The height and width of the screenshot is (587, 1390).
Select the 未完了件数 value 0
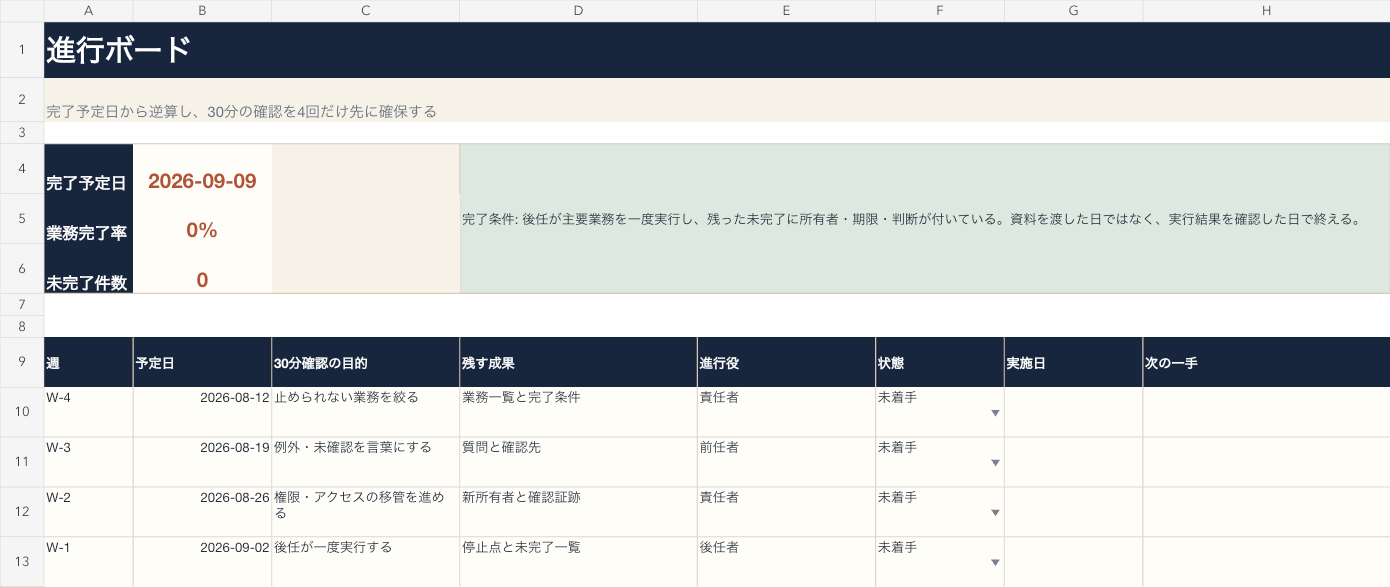(x=202, y=269)
